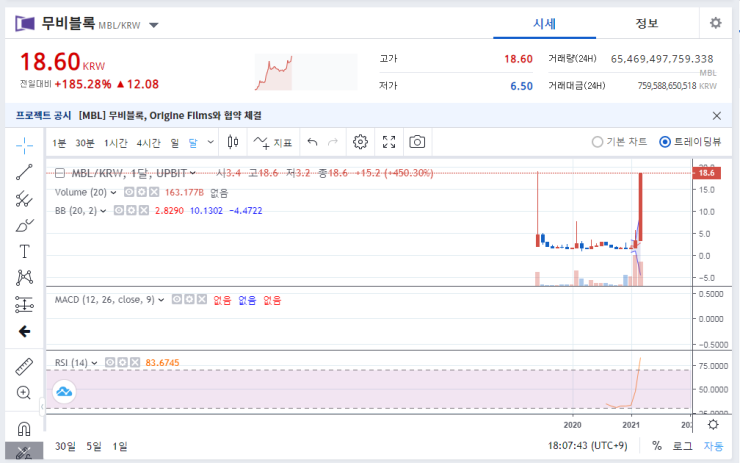Screen dimensions: 740x463
Task: Pick the brush drawing tool
Action: point(24,225)
